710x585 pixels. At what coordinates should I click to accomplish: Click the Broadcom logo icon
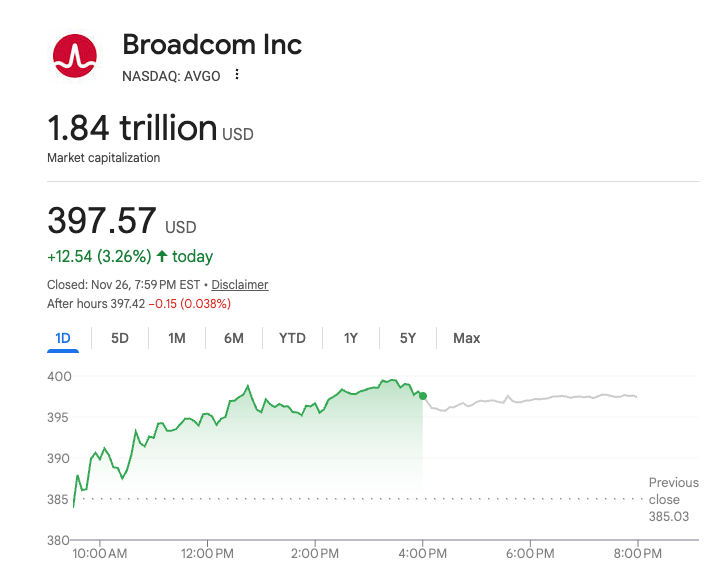point(74,56)
